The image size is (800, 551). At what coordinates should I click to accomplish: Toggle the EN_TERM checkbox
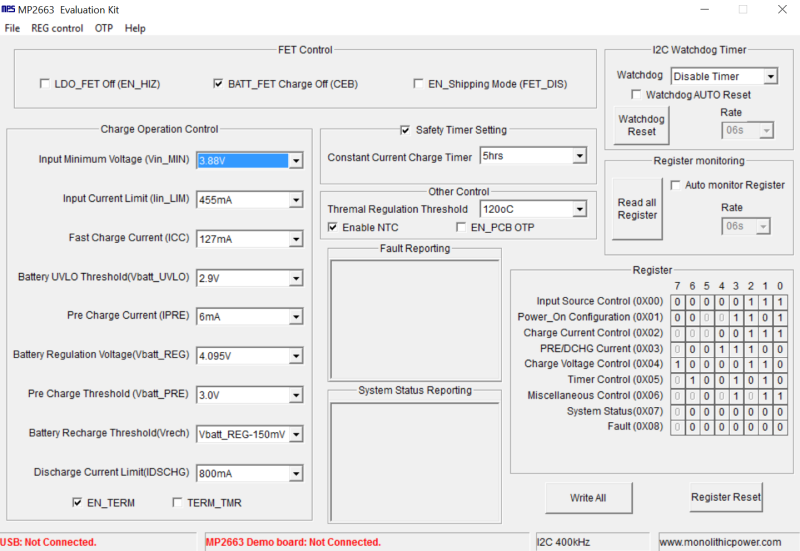point(77,503)
